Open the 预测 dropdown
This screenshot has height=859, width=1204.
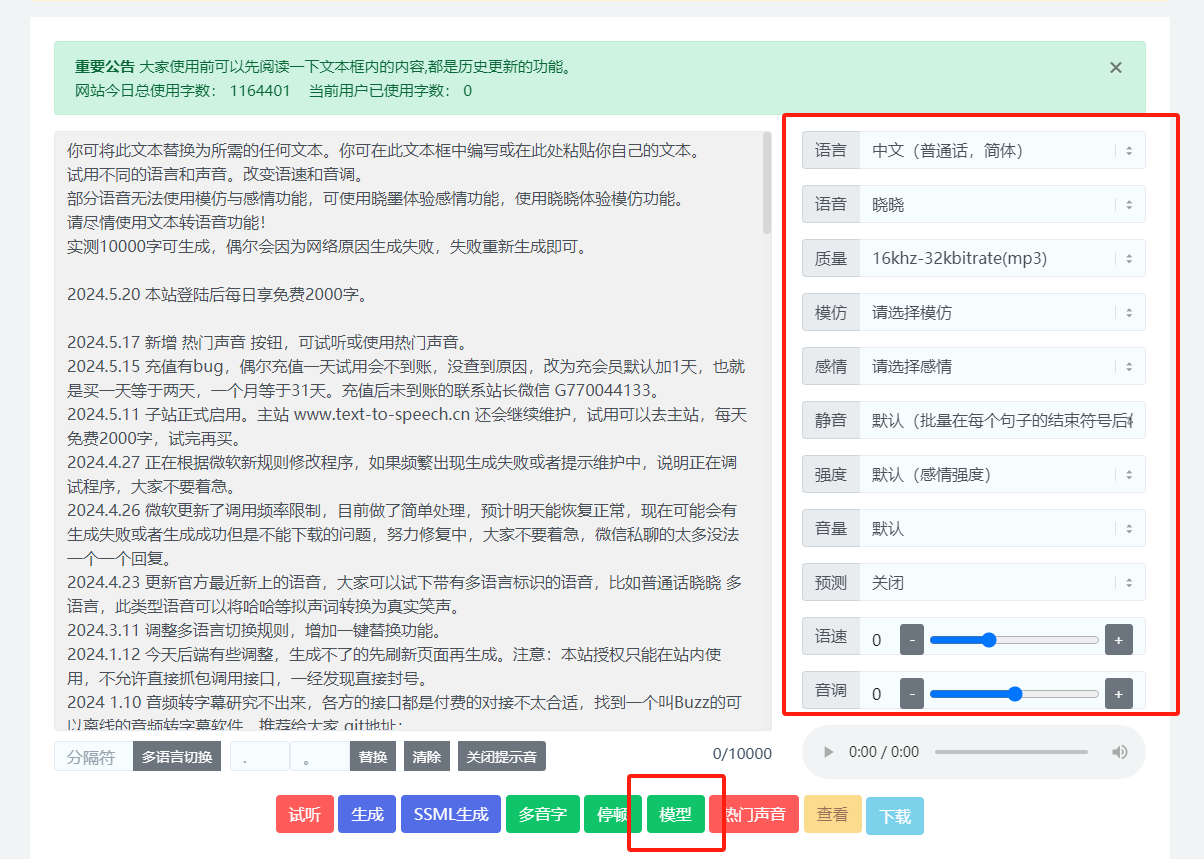1000,583
